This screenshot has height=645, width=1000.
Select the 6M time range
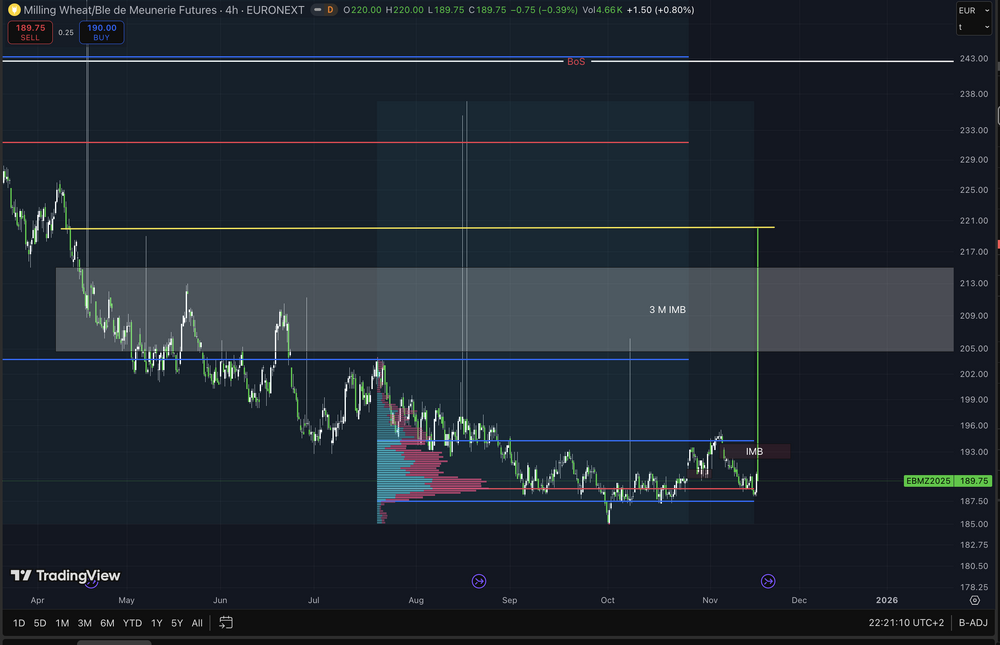[x=107, y=623]
